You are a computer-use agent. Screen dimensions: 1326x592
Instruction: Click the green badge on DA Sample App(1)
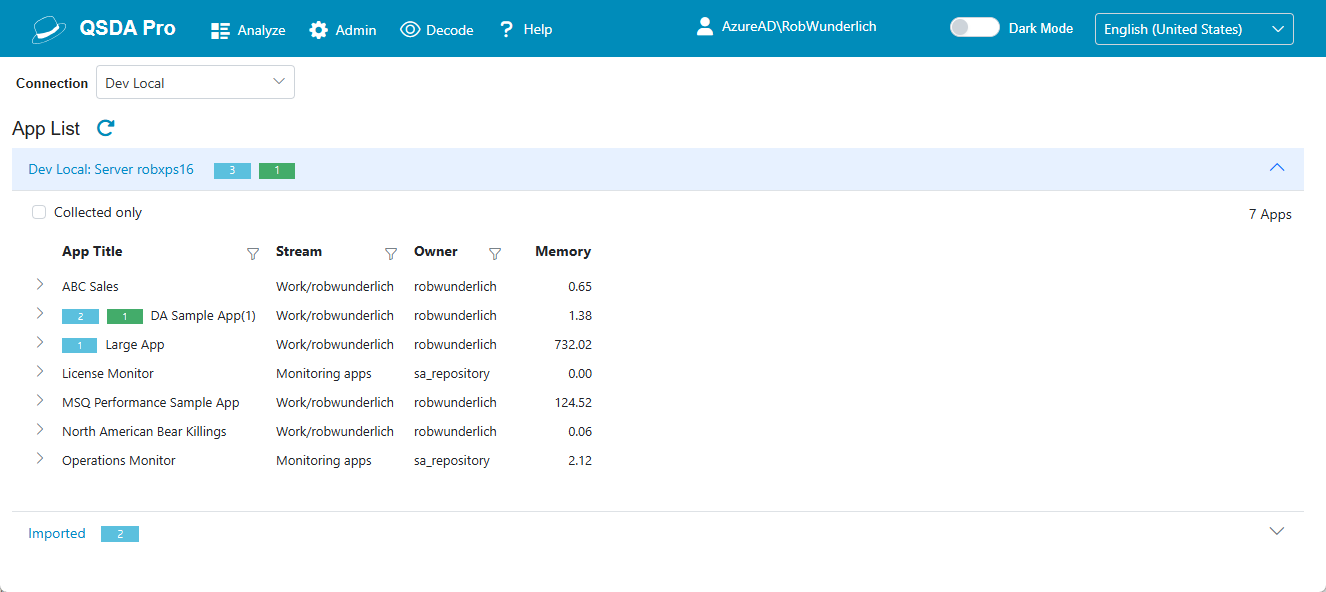point(125,317)
